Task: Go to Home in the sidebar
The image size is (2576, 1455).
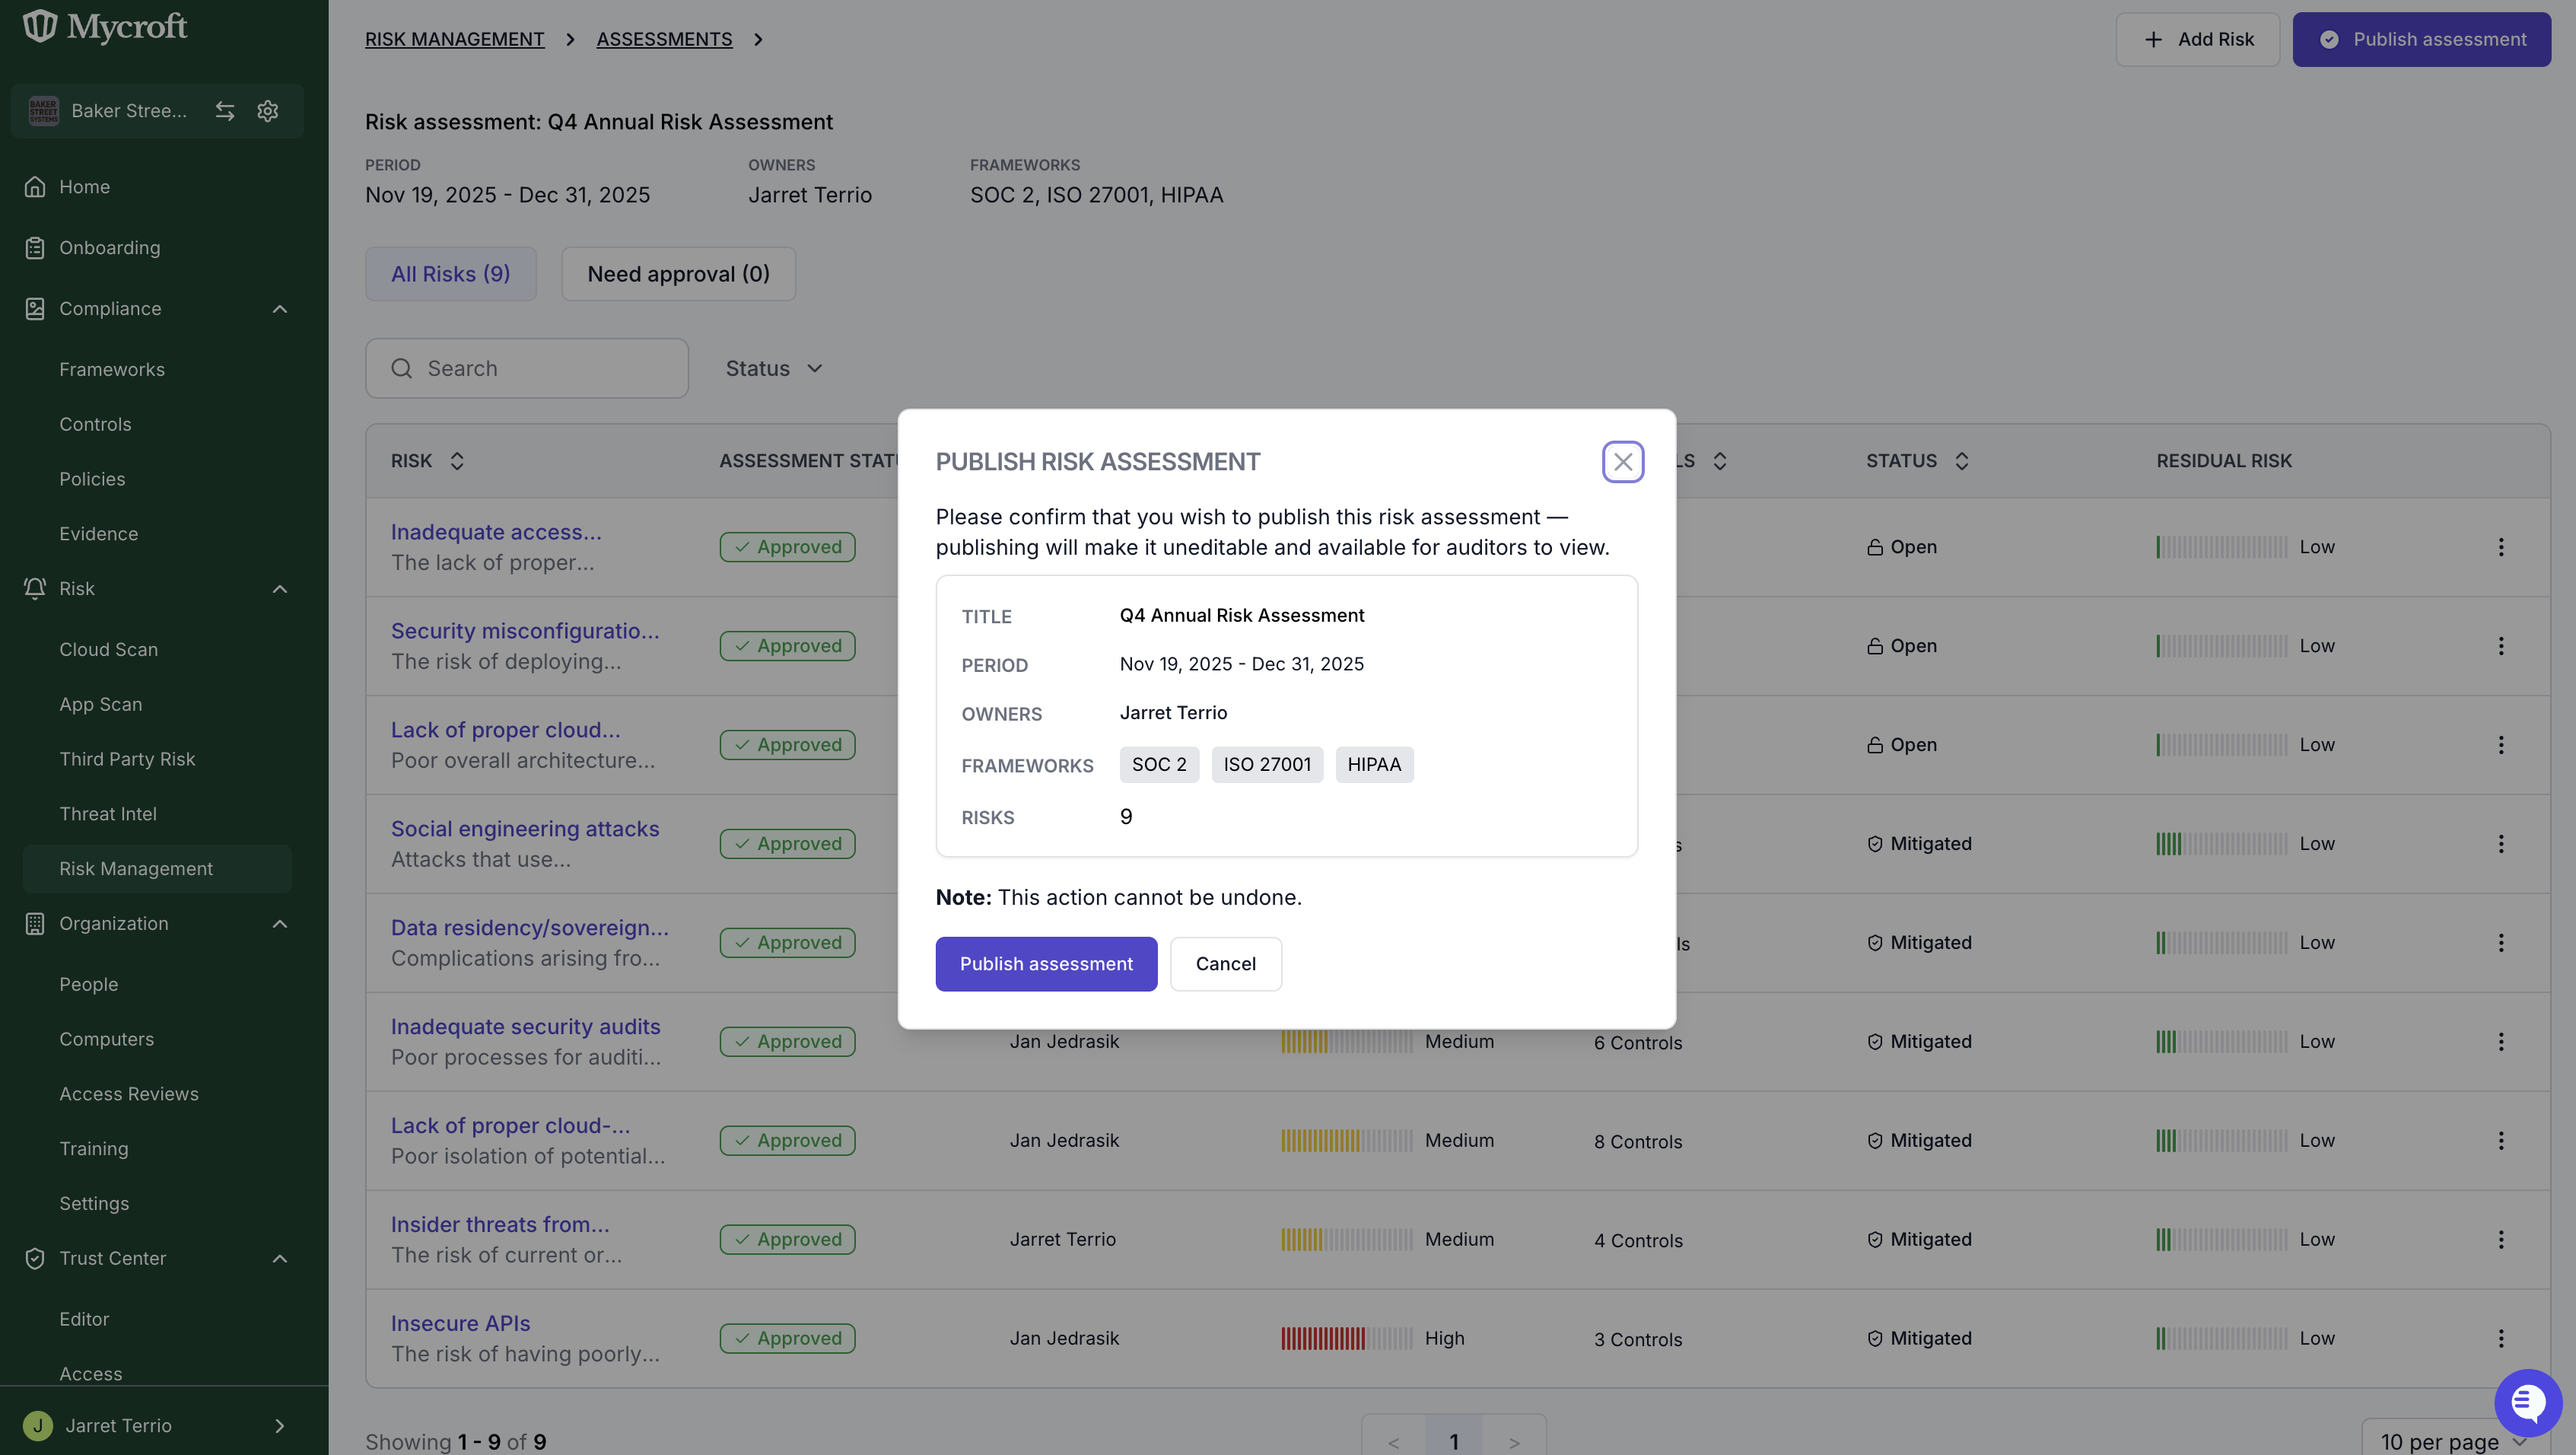Action: point(84,187)
